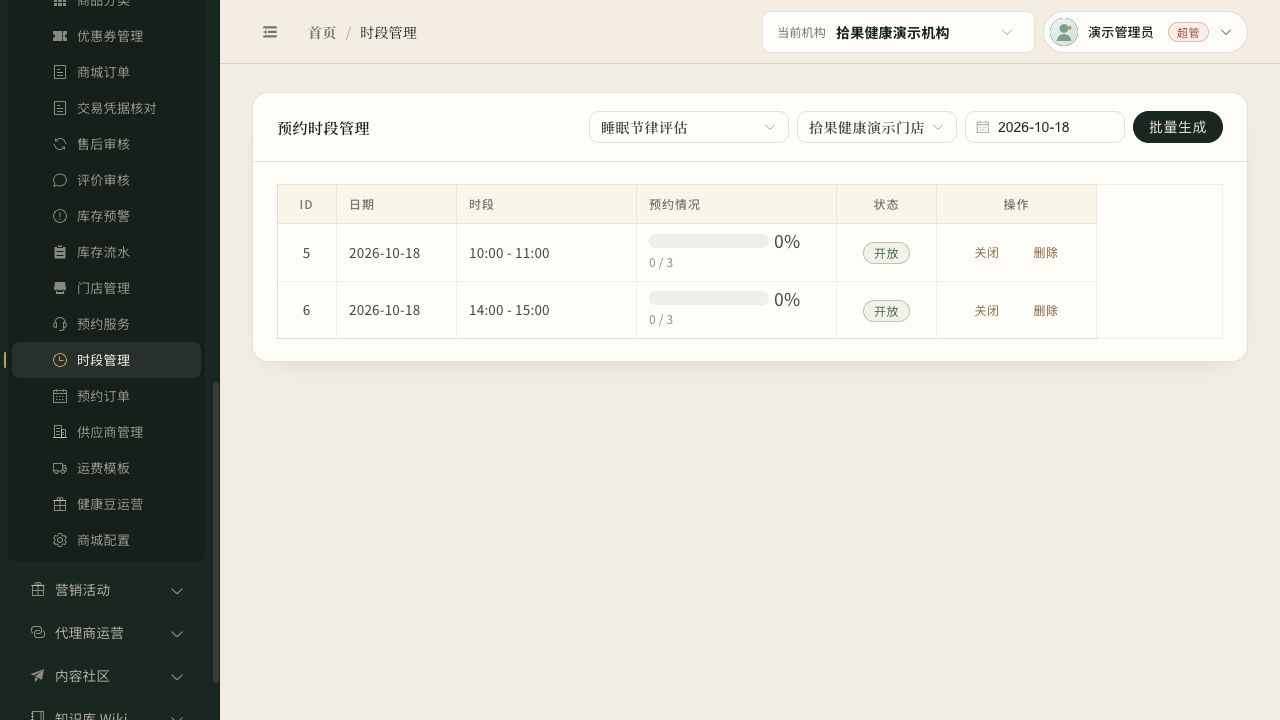The image size is (1280, 720).
Task: Click the 交易凭据核对 document icon
Action: tap(60, 108)
